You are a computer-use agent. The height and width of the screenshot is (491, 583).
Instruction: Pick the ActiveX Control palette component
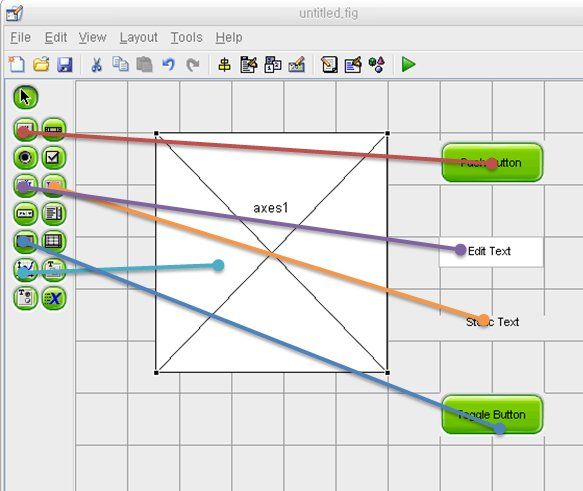(x=54, y=298)
